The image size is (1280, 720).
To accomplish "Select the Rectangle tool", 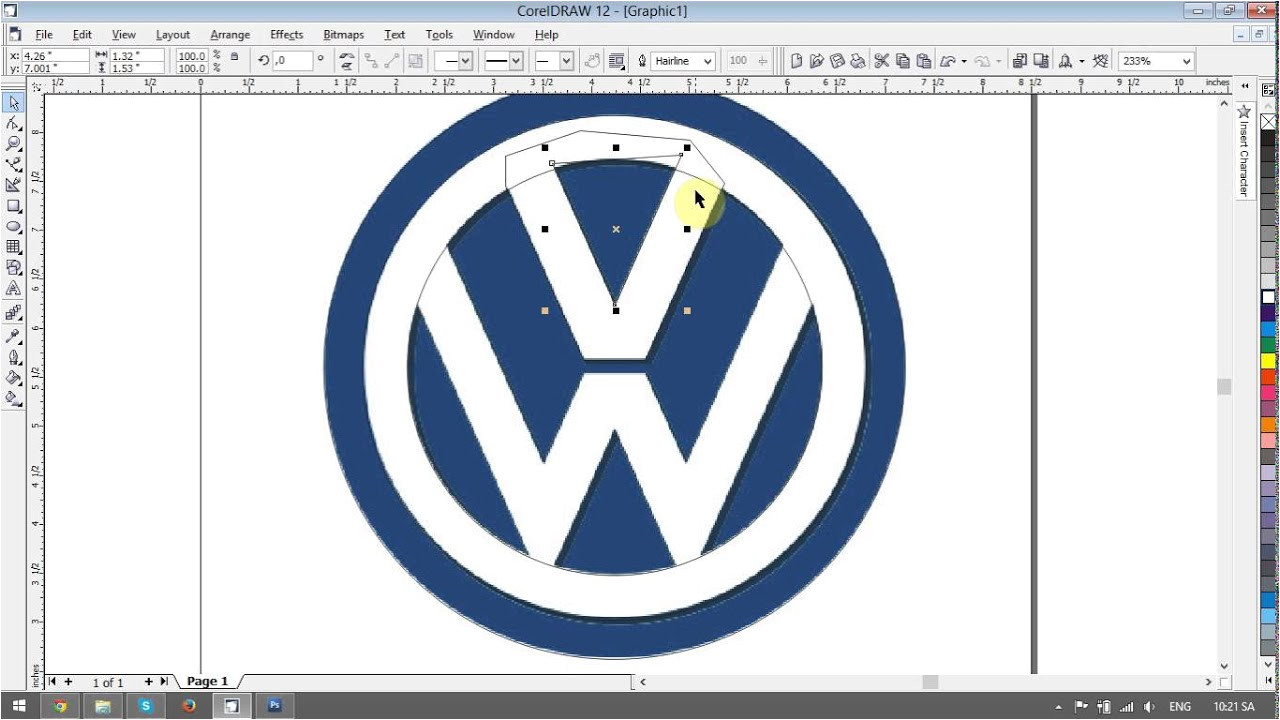I will pos(13,206).
